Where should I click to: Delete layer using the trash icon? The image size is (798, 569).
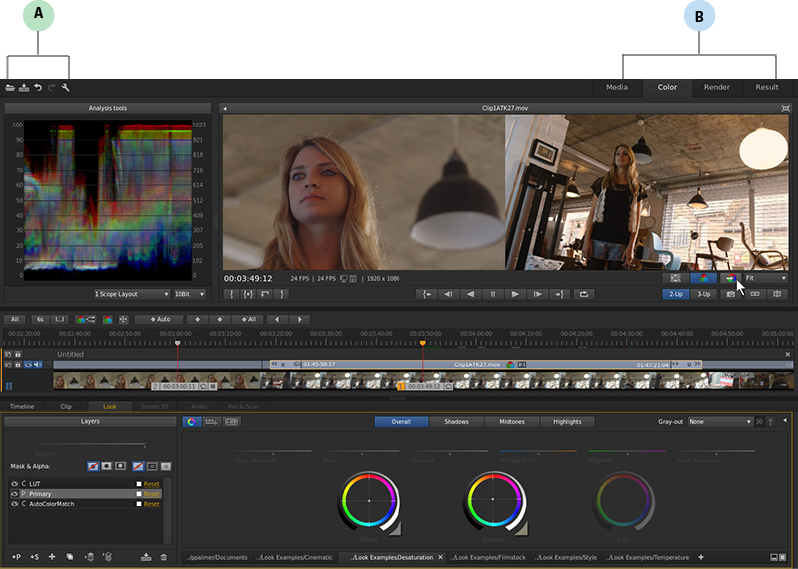tap(164, 556)
